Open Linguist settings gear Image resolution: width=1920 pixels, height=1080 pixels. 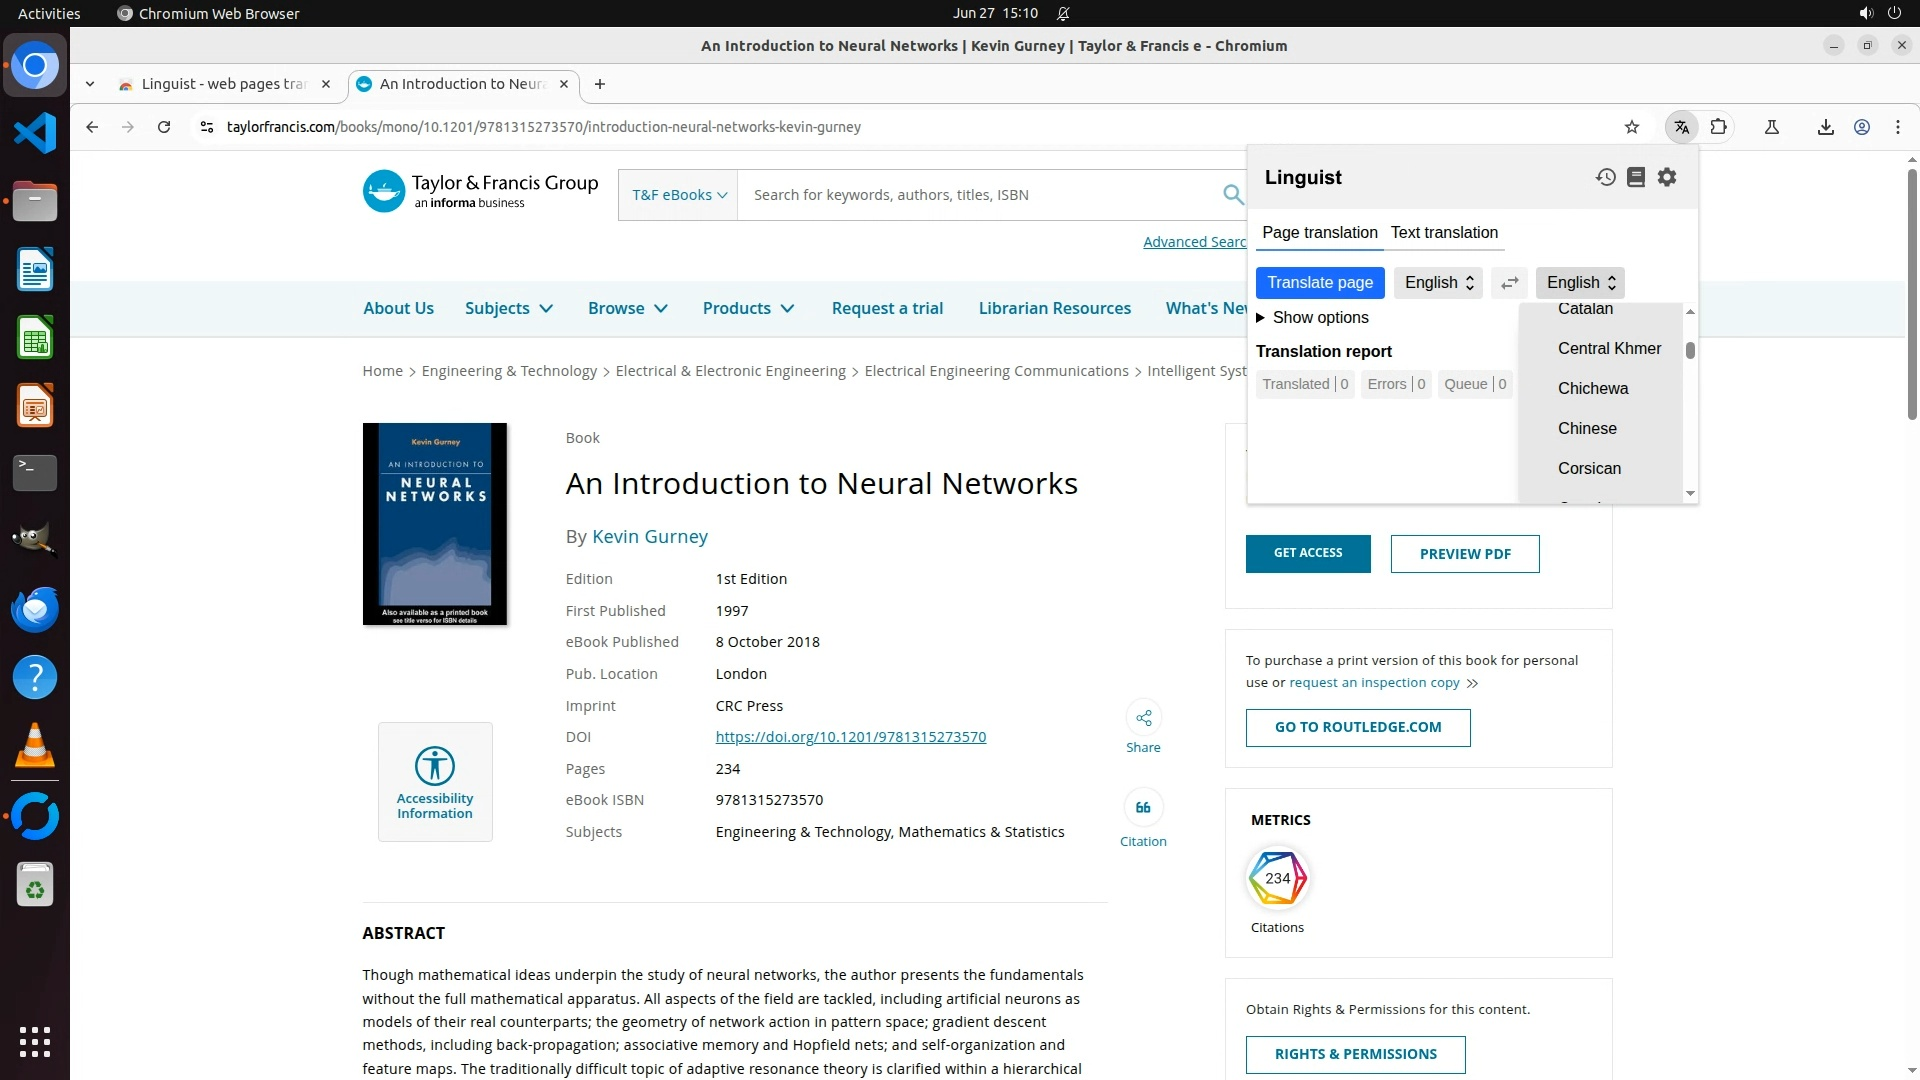click(1667, 177)
